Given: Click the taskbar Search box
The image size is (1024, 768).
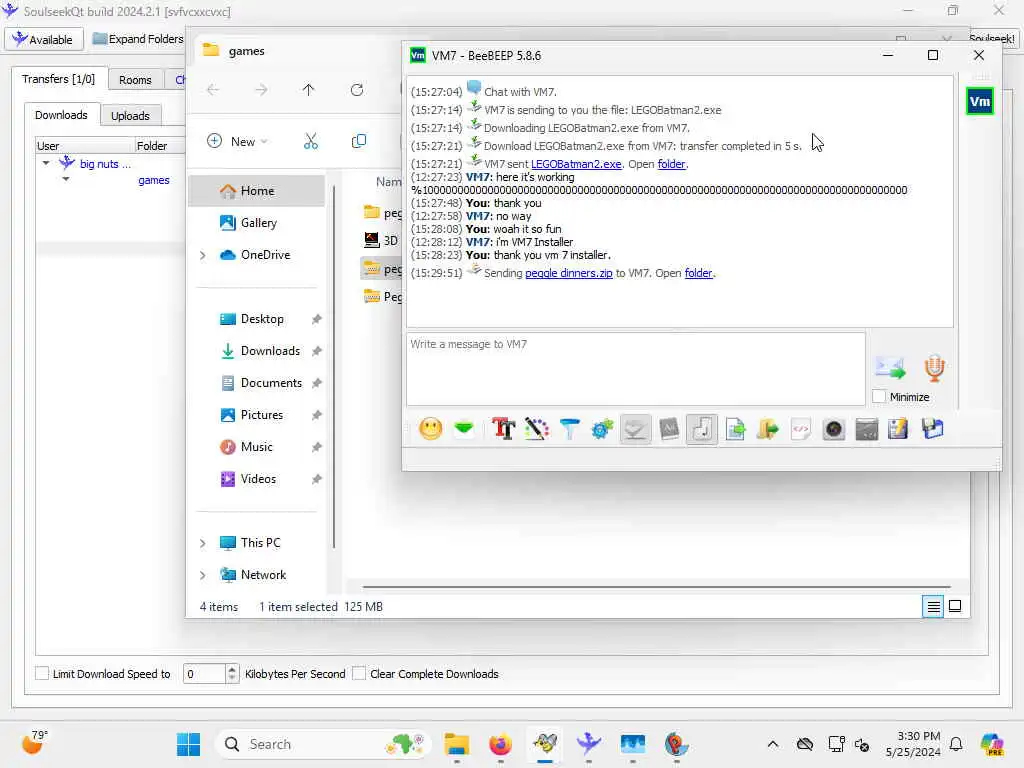Looking at the screenshot, I should [x=323, y=744].
